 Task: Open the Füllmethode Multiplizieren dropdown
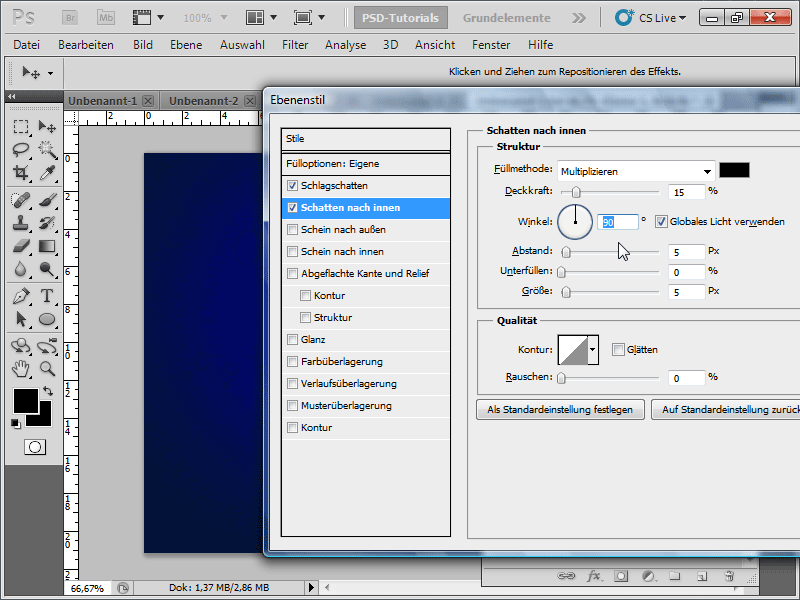coord(636,171)
